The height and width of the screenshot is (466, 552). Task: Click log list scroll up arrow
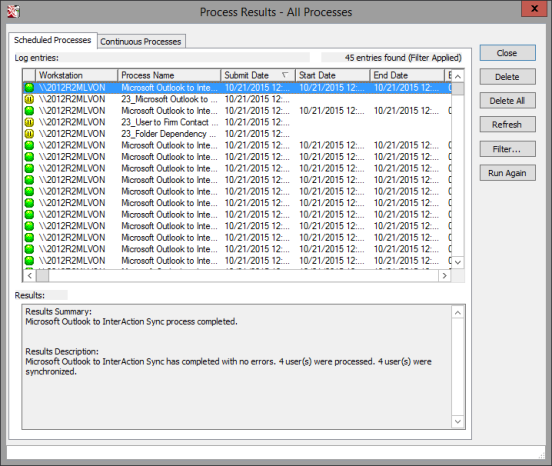pos(458,76)
